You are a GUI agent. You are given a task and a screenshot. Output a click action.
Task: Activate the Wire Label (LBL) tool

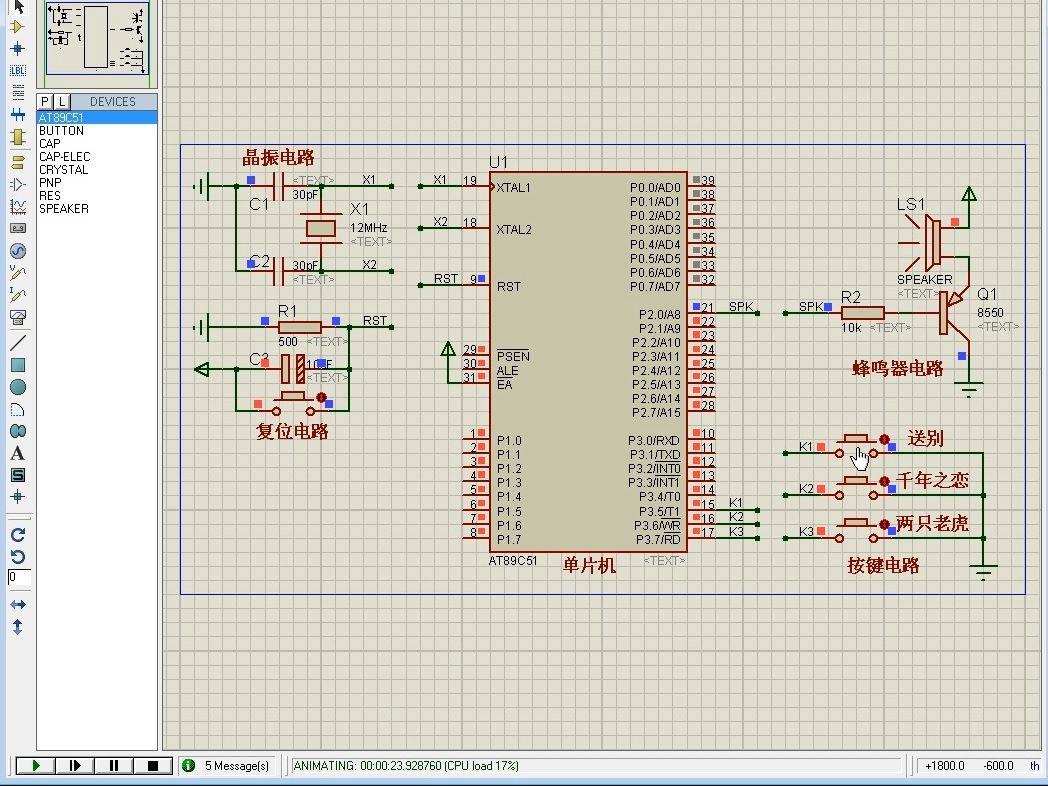pyautogui.click(x=17, y=70)
